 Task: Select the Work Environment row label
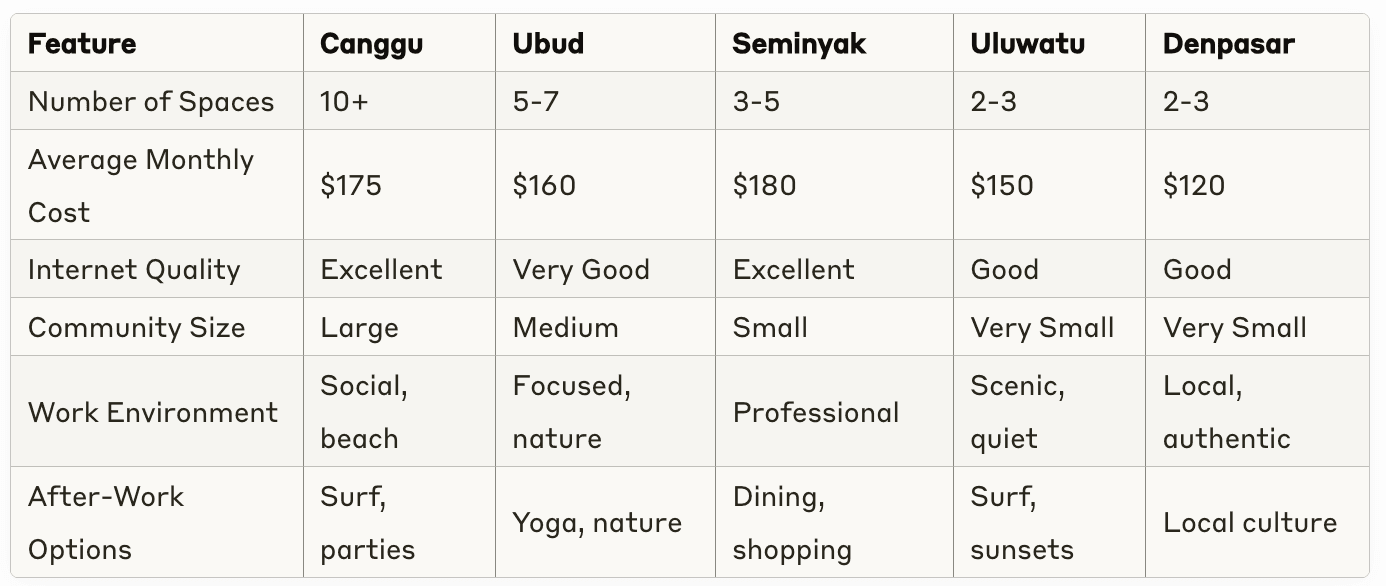pyautogui.click(x=153, y=412)
